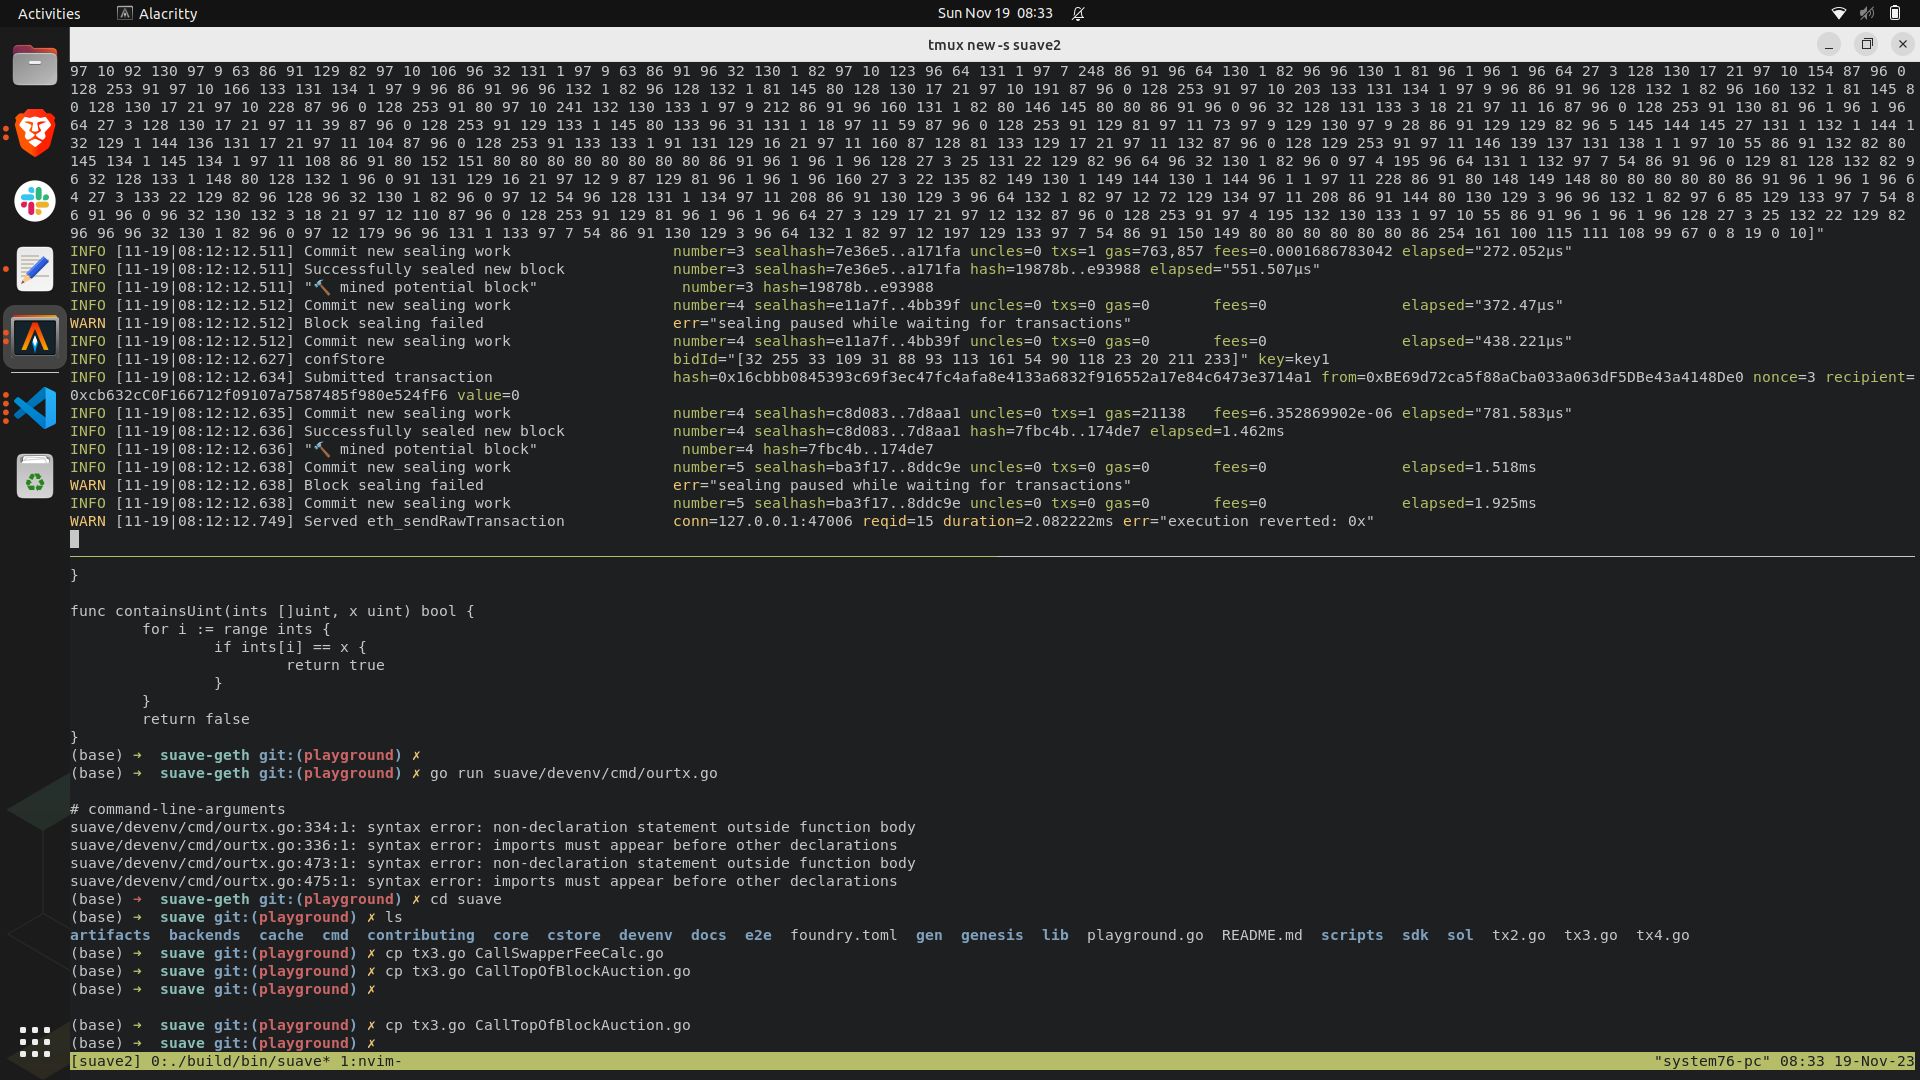Viewport: 1920px width, 1080px height.
Task: Click the [suave2] session name in status bar
Action: coord(106,1061)
